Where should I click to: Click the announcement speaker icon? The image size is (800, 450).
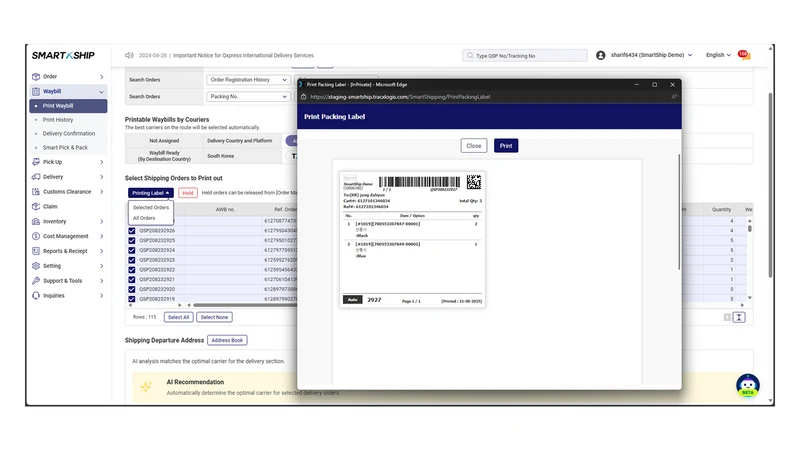point(129,55)
